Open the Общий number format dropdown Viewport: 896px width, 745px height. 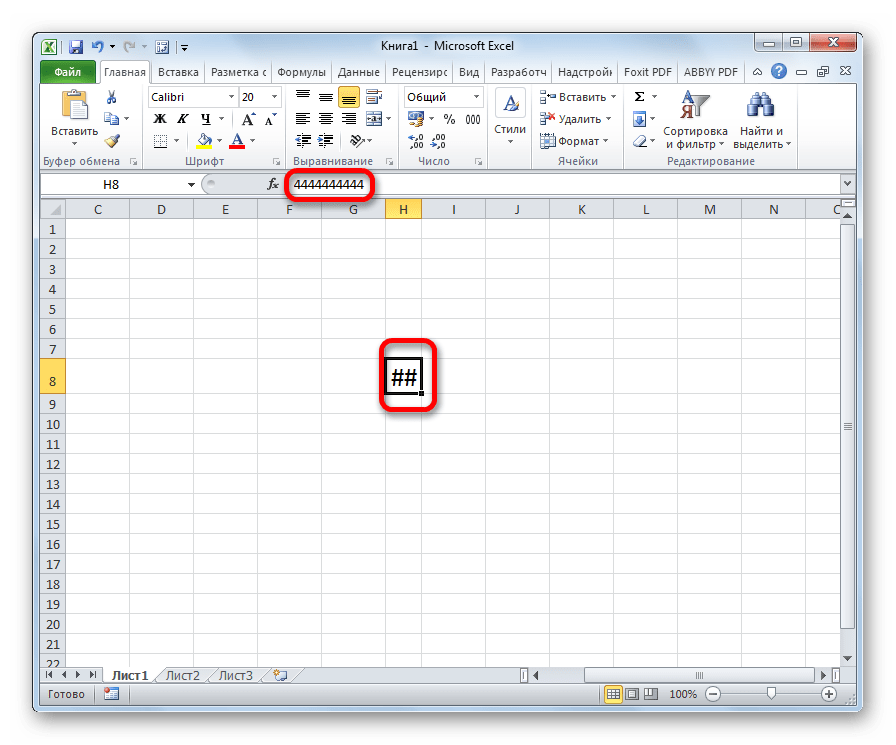[x=476, y=97]
